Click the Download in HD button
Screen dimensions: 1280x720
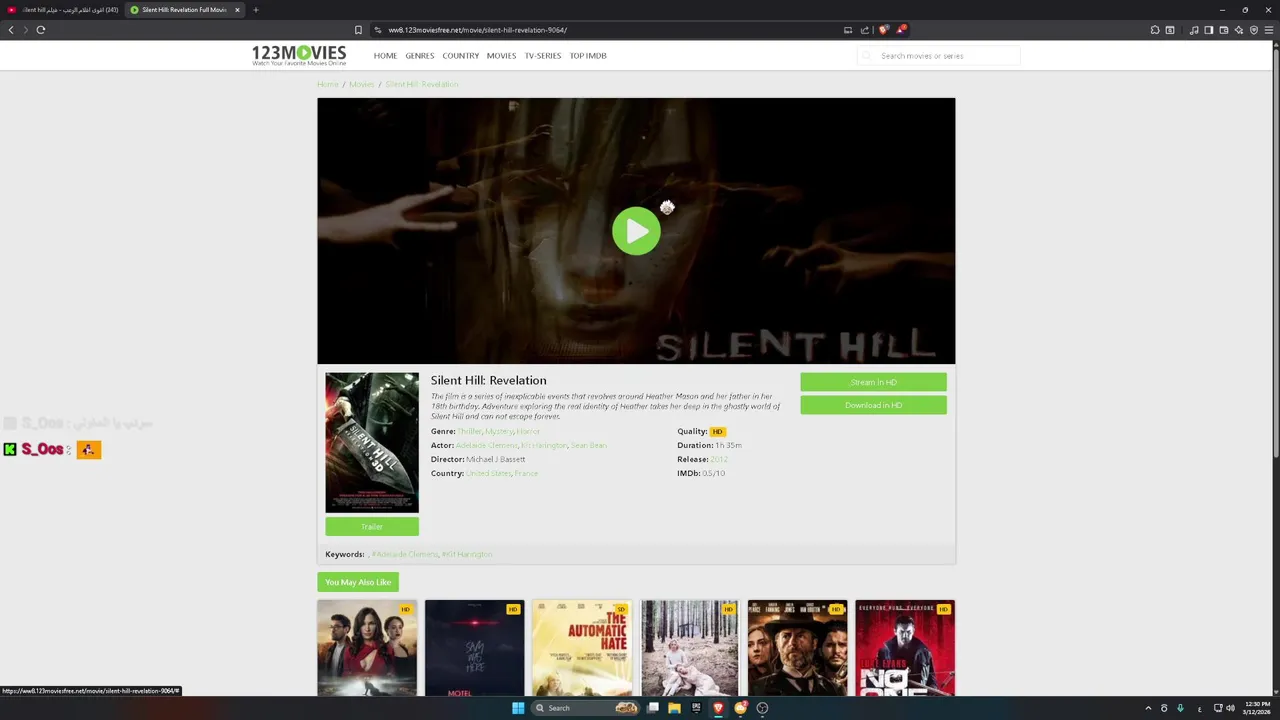tap(873, 405)
